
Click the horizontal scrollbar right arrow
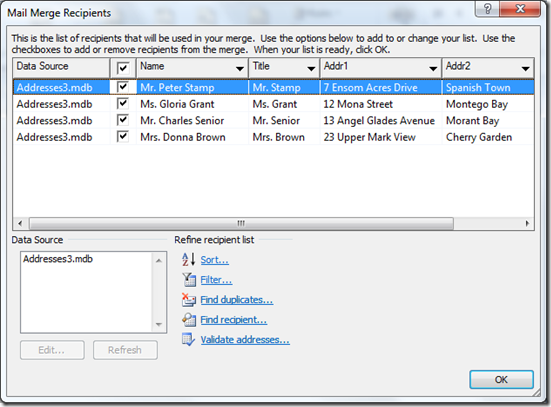click(527, 223)
